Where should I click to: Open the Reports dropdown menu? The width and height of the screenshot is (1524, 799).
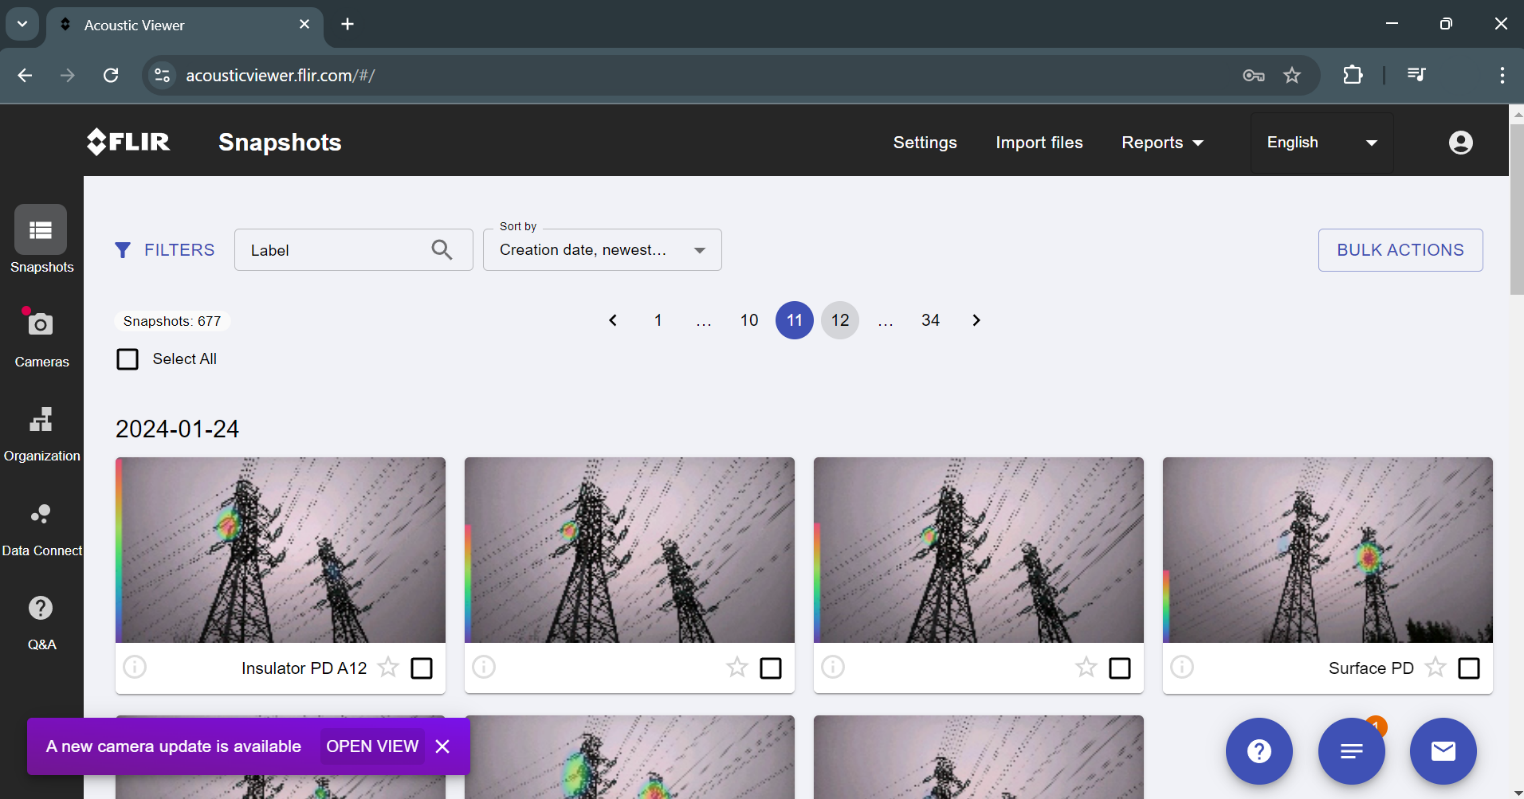[x=1162, y=143]
